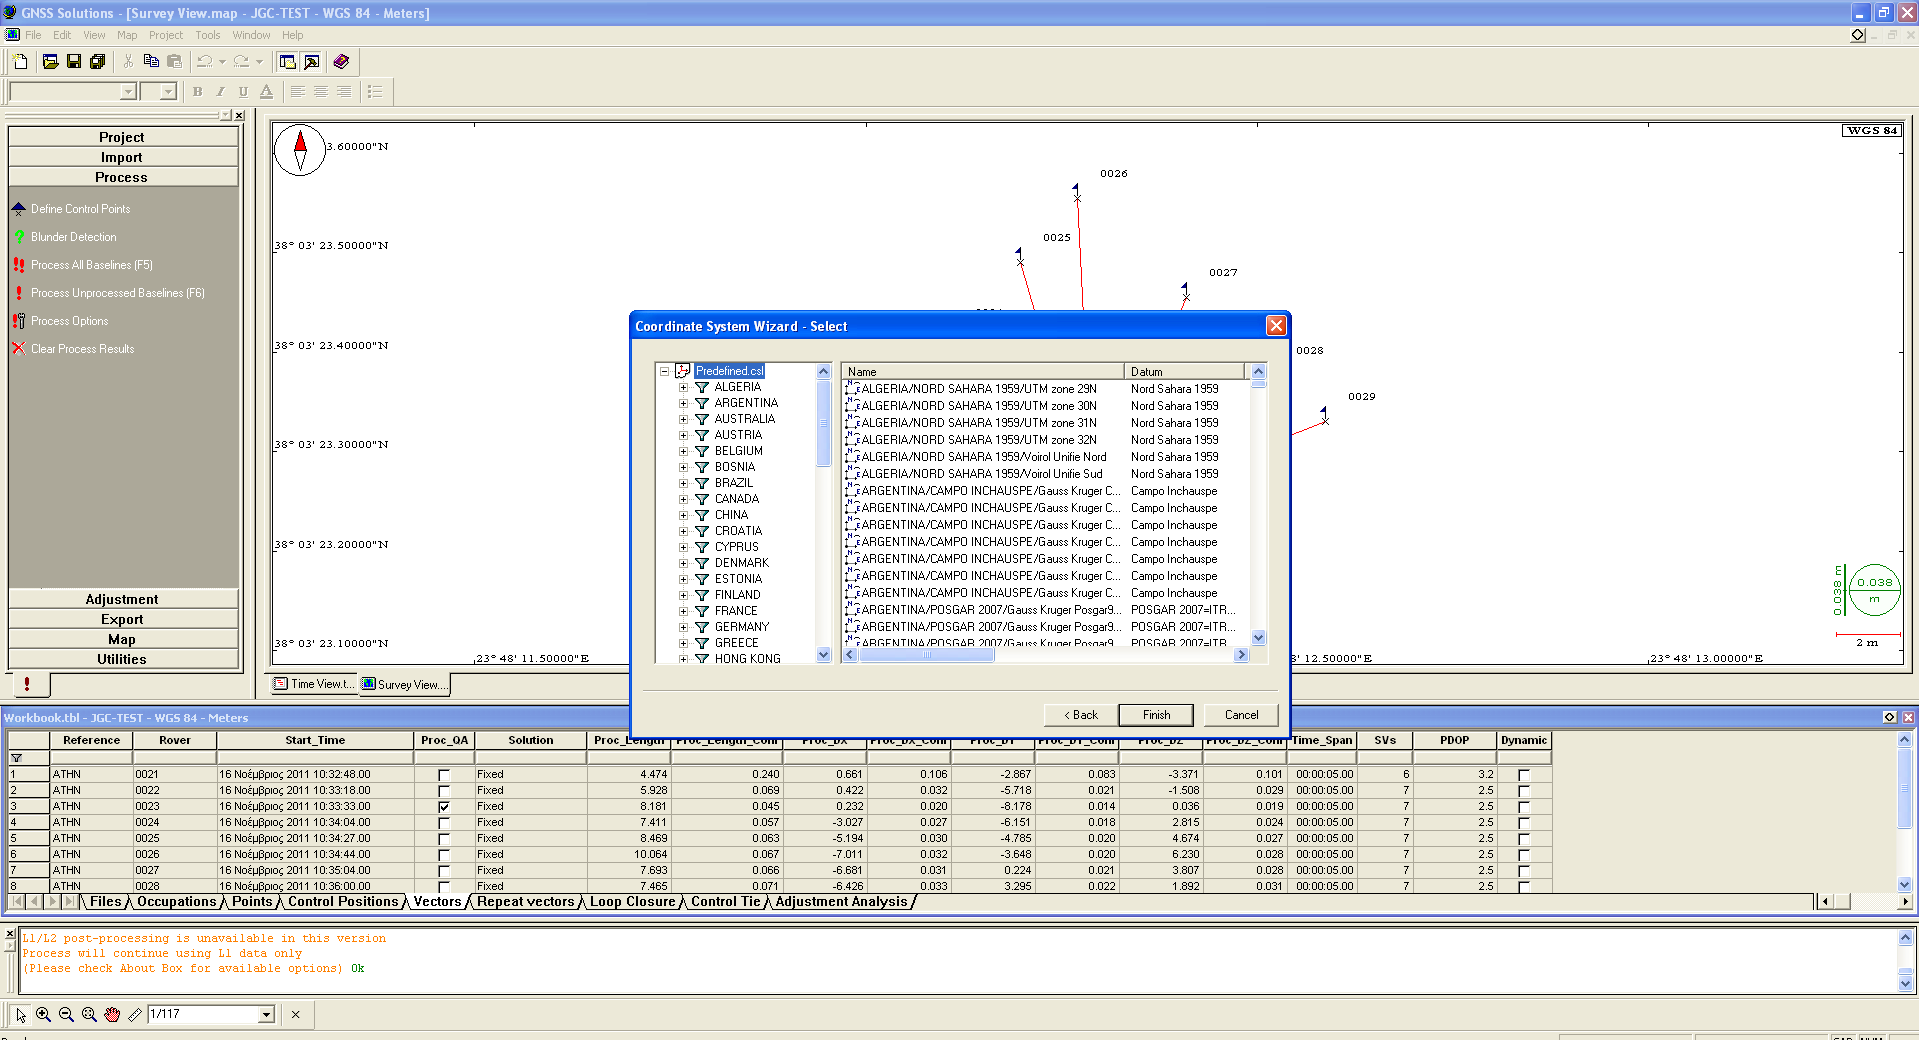Toggle the workbook window toolbar icon
Image resolution: width=1919 pixels, height=1040 pixels.
tap(288, 62)
